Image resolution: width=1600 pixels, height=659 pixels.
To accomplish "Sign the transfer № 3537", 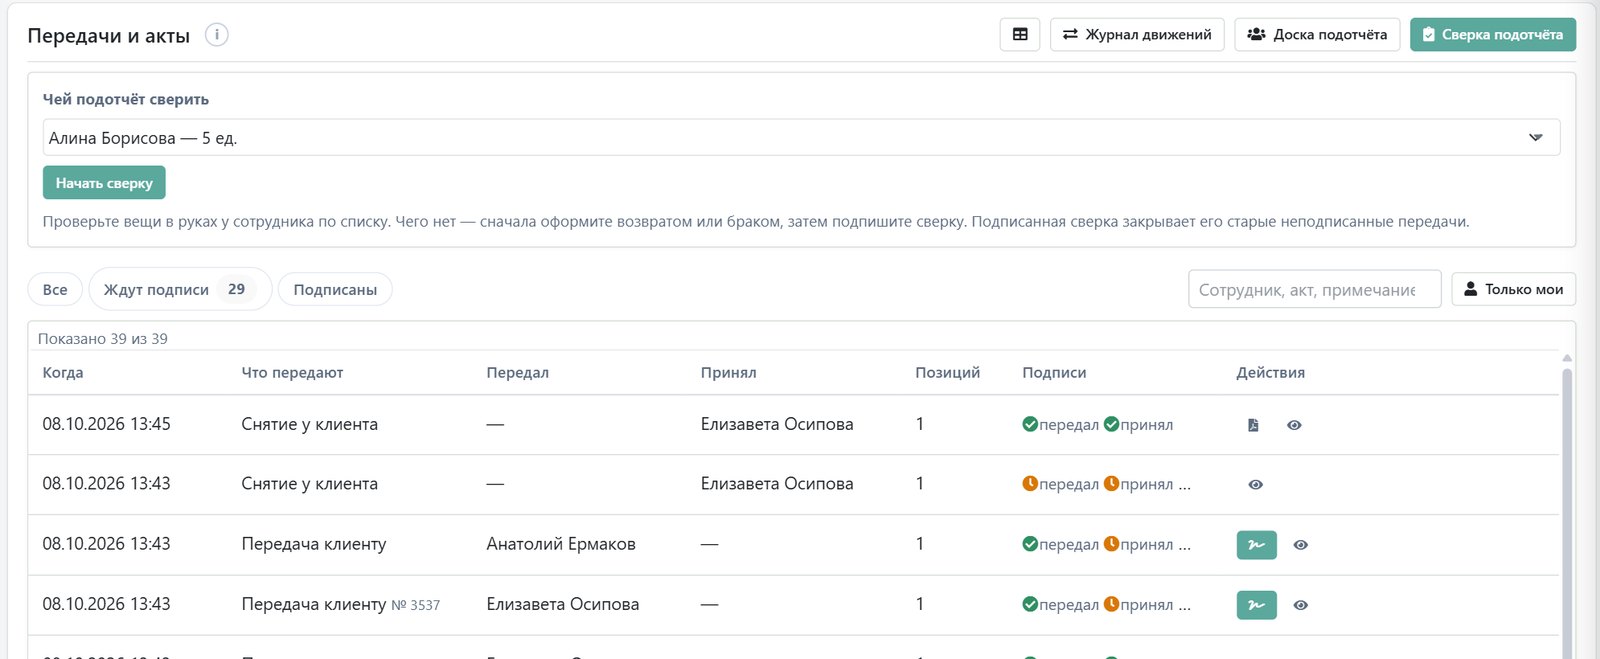I will [1257, 605].
